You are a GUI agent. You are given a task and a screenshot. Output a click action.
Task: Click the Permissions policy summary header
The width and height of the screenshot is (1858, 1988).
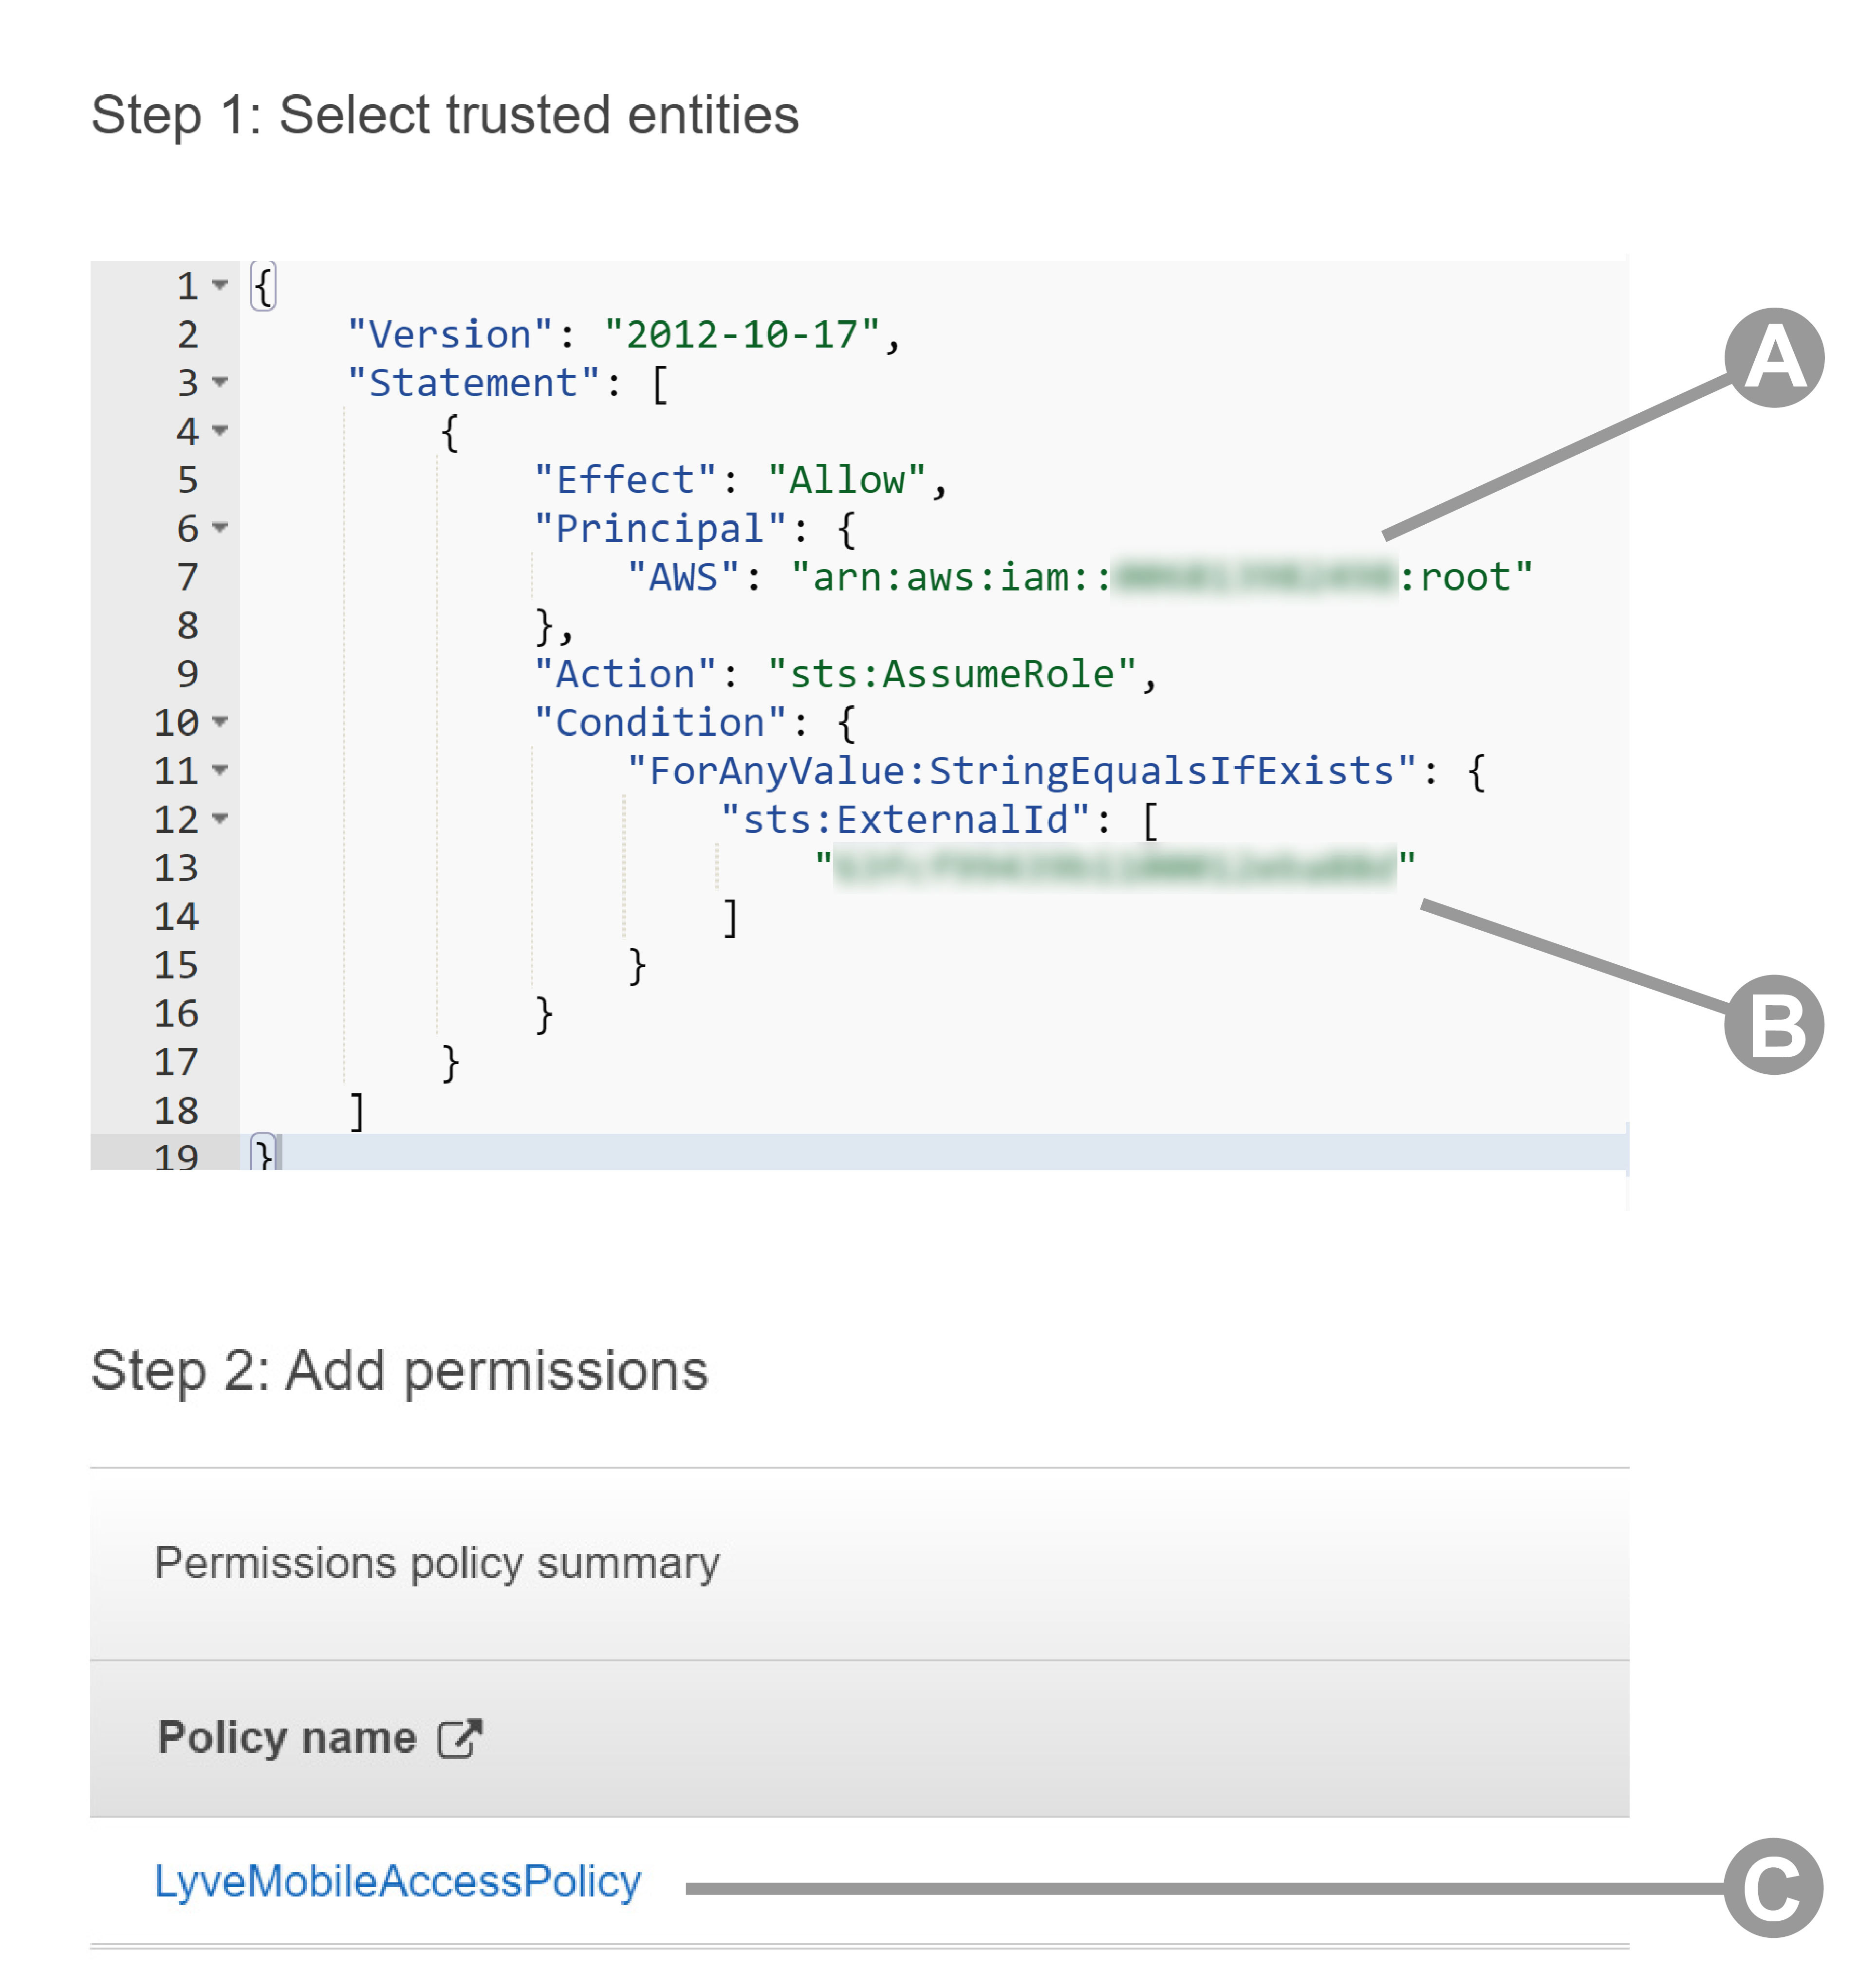437,1563
